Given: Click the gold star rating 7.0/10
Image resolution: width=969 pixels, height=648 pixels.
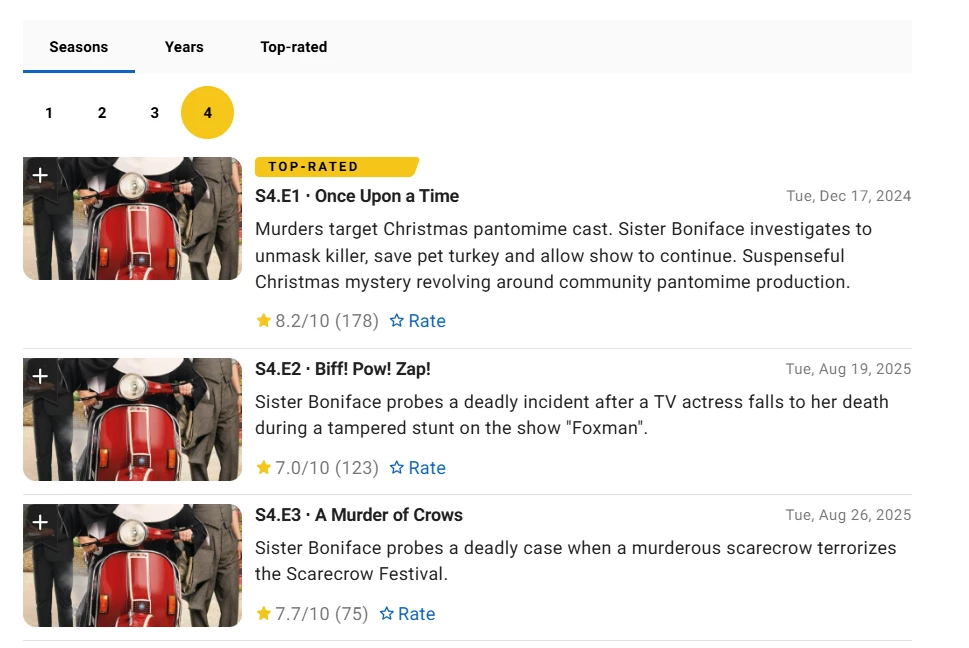Looking at the screenshot, I should tap(264, 468).
